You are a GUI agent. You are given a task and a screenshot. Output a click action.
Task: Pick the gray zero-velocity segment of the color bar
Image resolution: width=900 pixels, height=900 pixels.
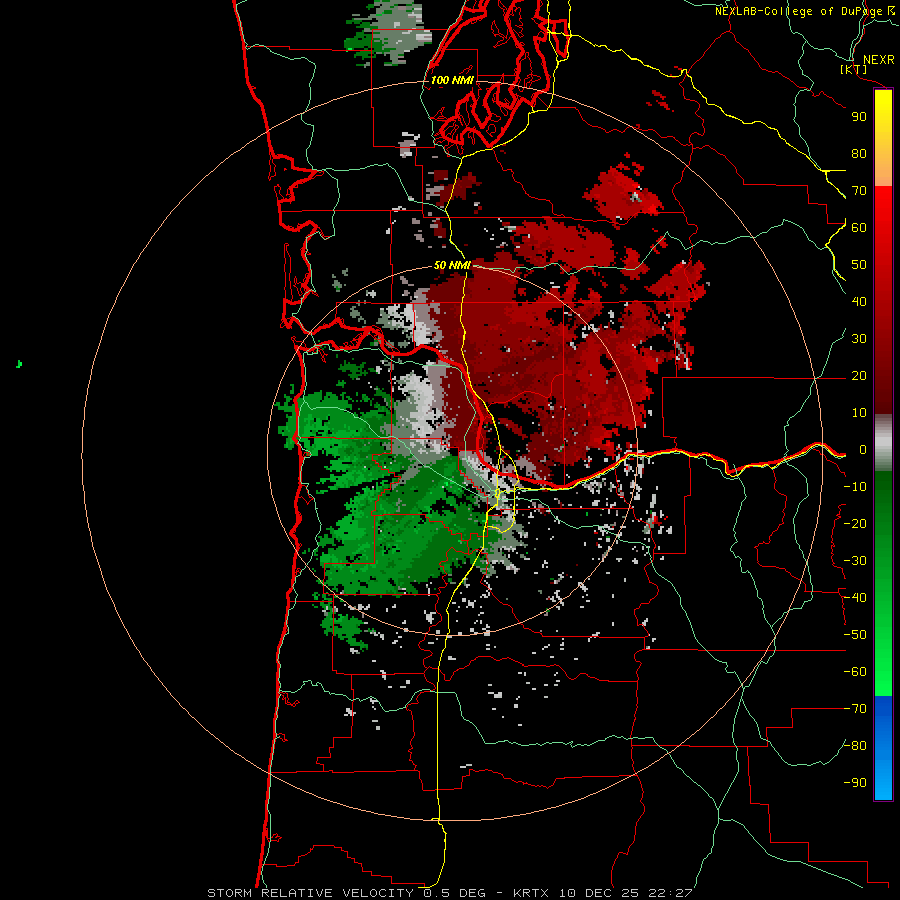click(x=883, y=443)
